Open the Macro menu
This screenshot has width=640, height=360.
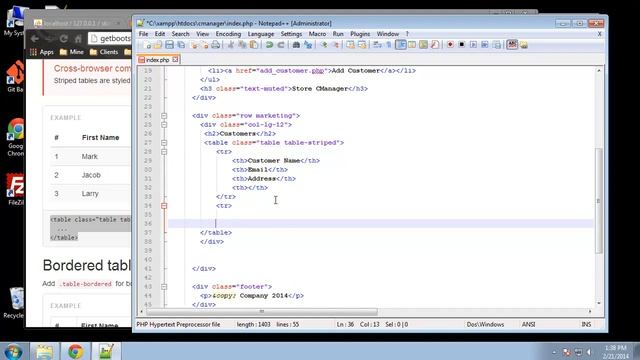[x=317, y=34]
